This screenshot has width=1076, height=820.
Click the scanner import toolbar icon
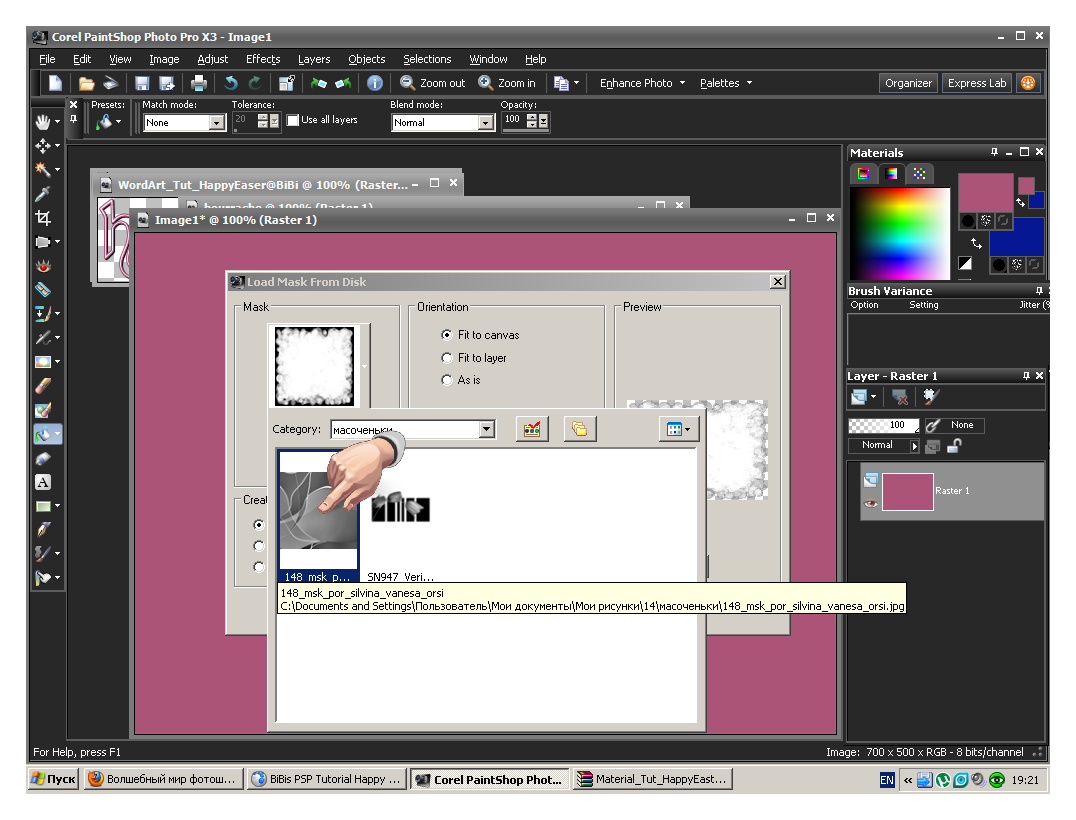click(x=110, y=83)
